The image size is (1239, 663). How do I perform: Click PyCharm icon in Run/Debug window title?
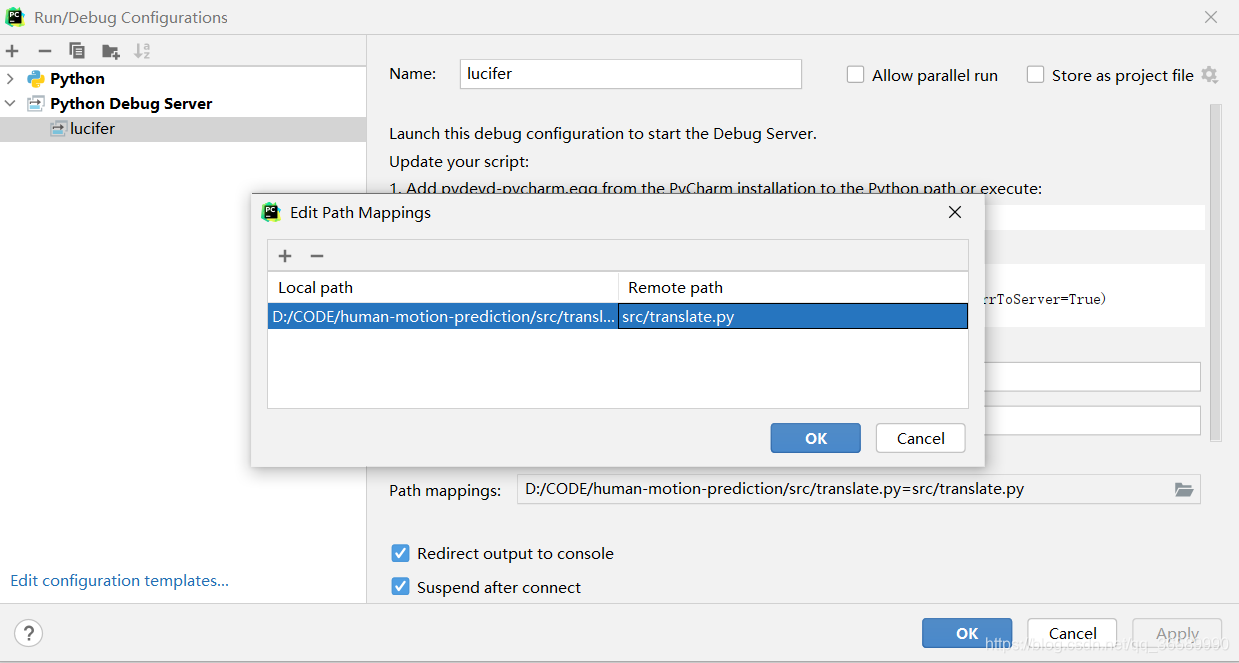[x=15, y=17]
